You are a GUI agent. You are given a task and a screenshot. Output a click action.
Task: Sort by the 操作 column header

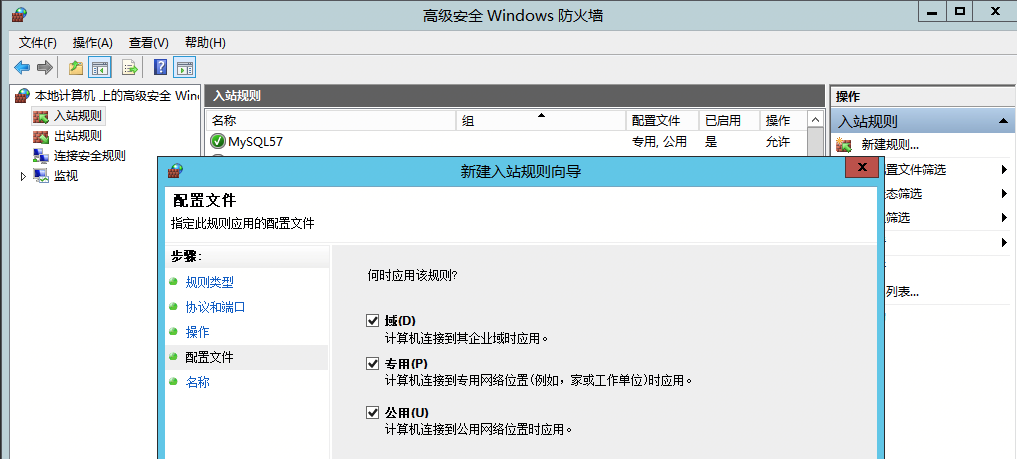tap(784, 121)
